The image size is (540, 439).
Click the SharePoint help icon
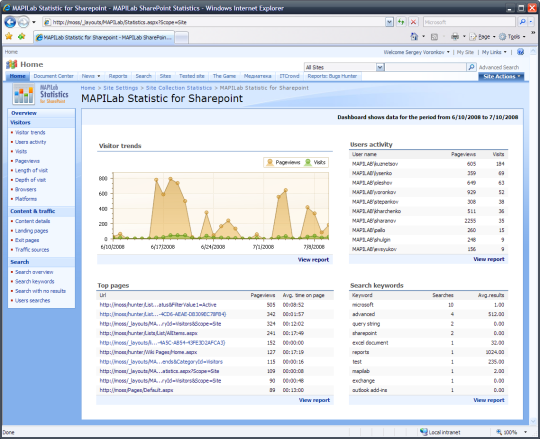pos(520,52)
